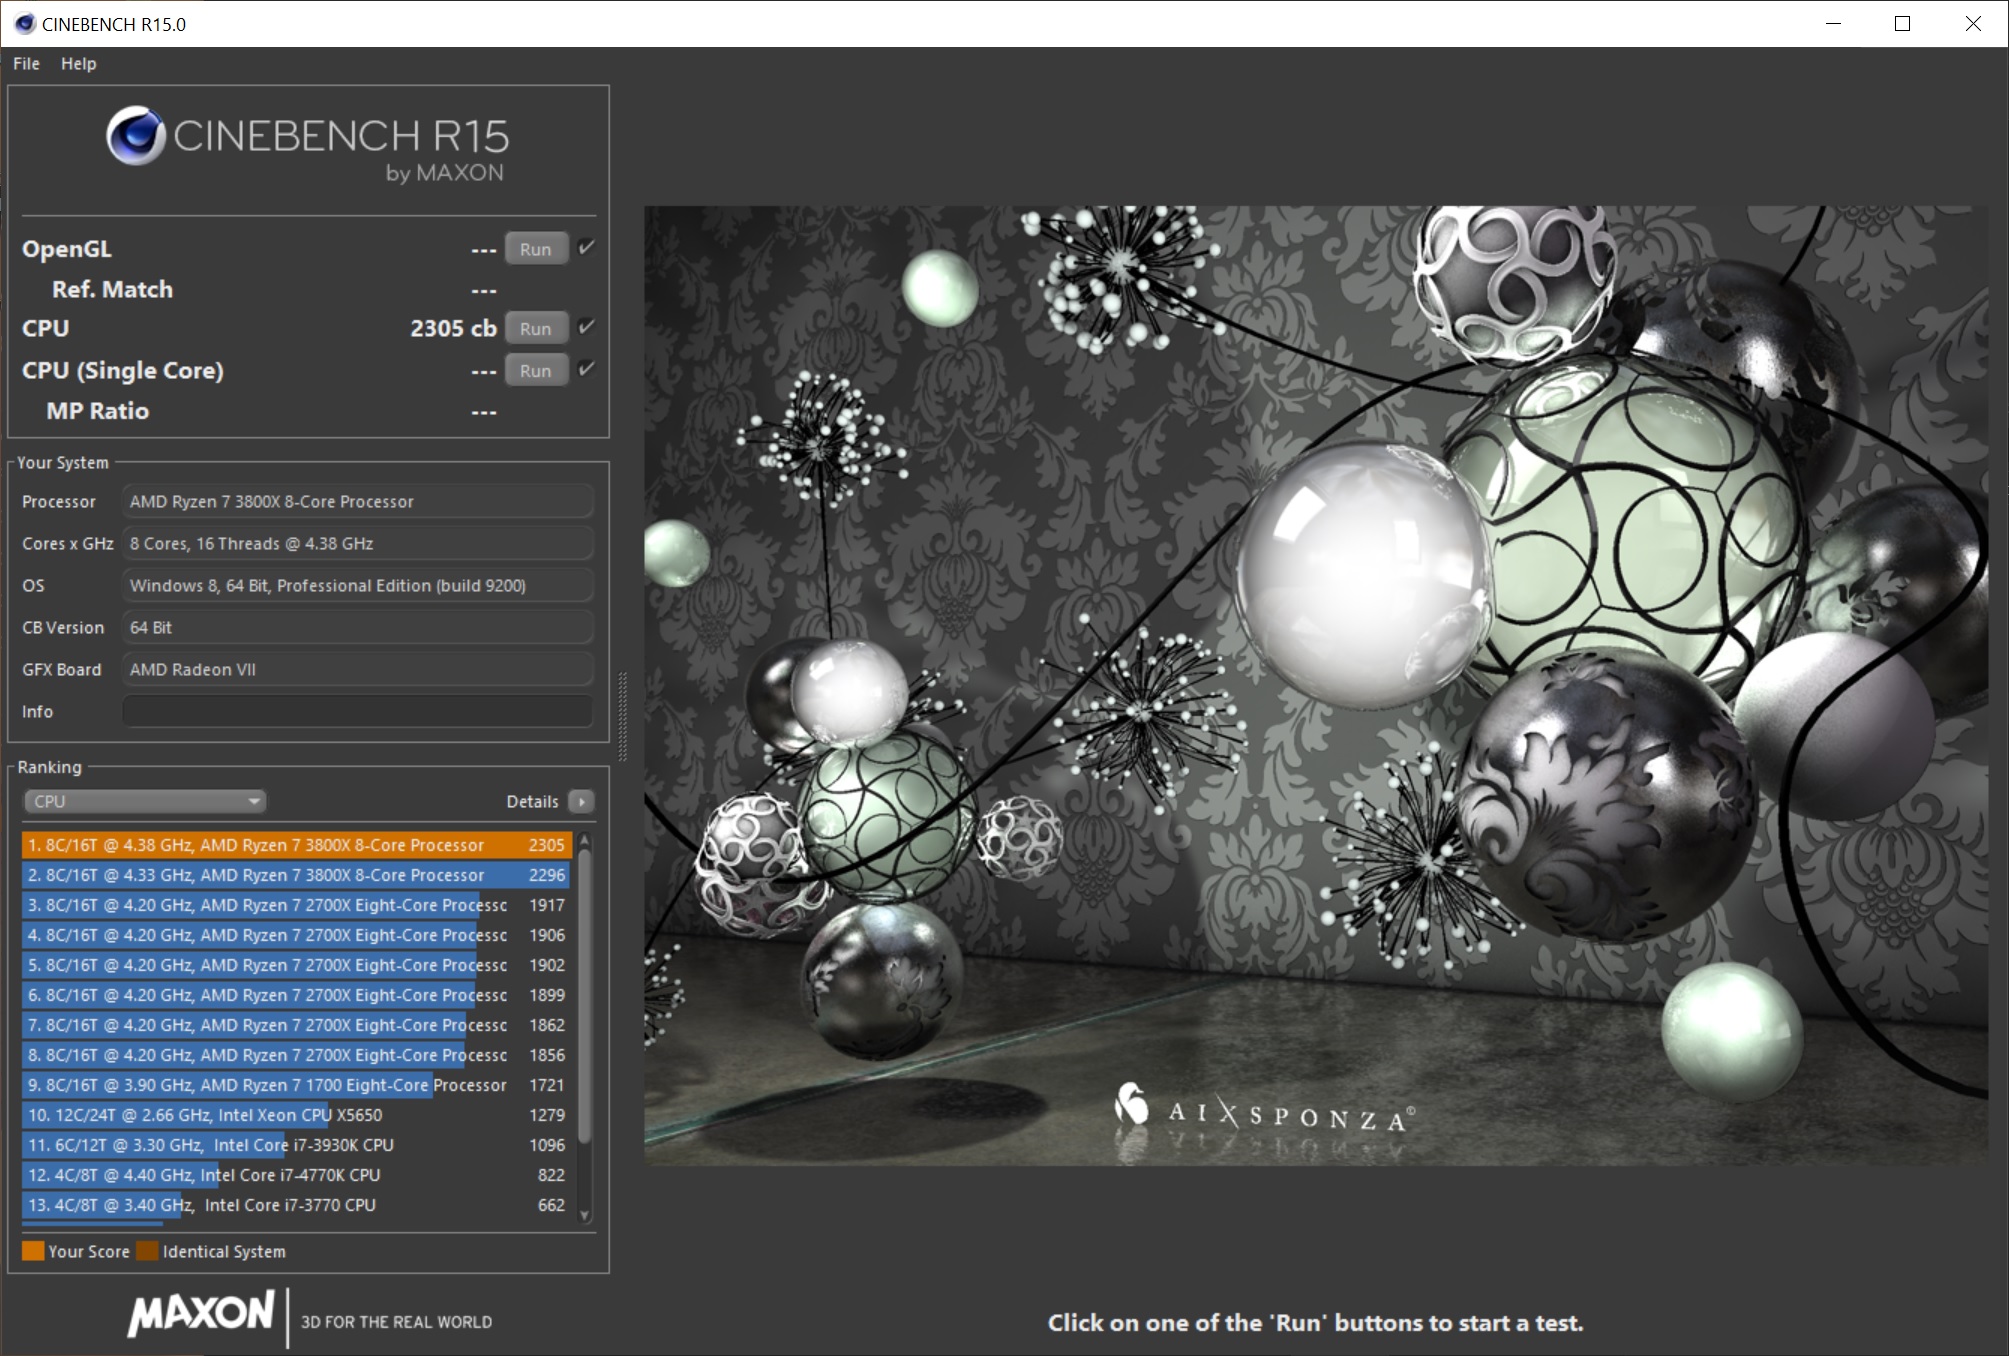Click the MAXON logo at bottom
The height and width of the screenshot is (1356, 2009).
[x=201, y=1314]
